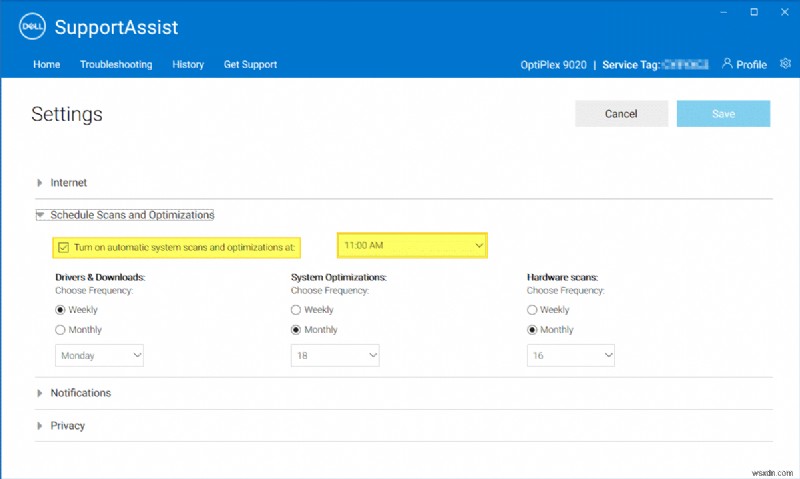Screen dimensions: 800x479
Task: Expand the Privacy section
Action: (x=61, y=425)
